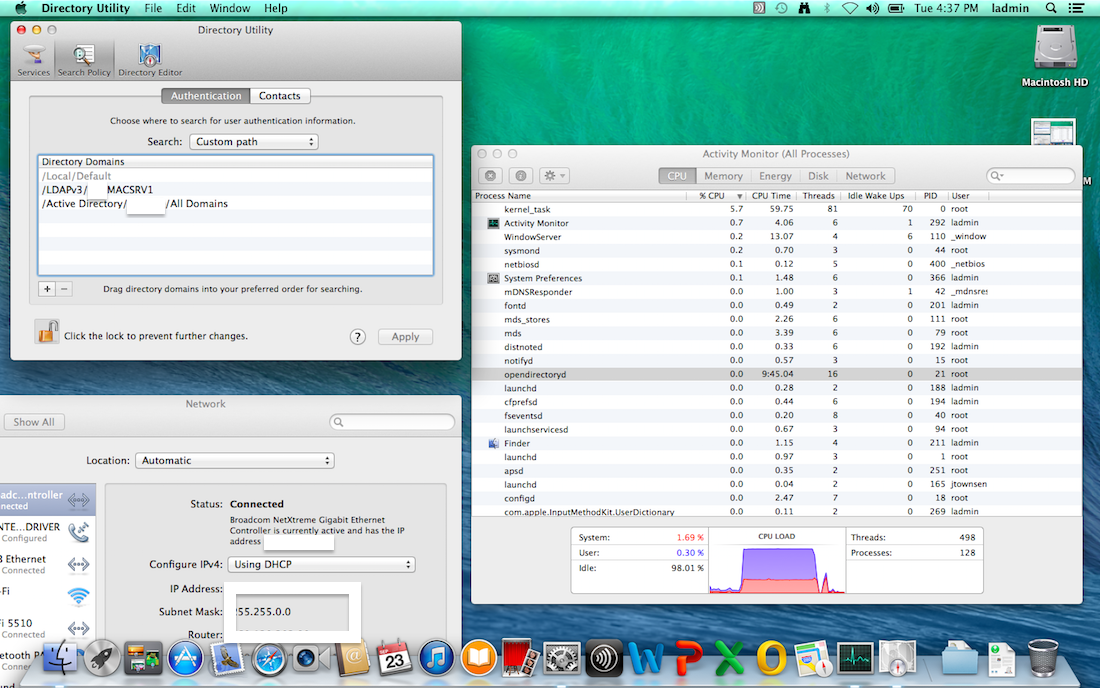Viewport: 1100px width, 688px height.
Task: Open Finder in the Dock
Action: click(61, 658)
